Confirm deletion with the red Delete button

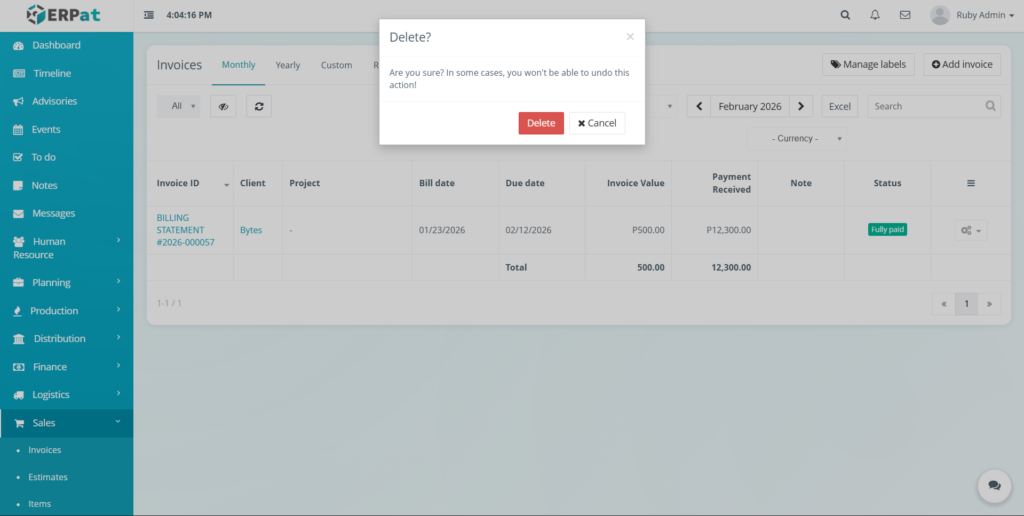coord(541,123)
